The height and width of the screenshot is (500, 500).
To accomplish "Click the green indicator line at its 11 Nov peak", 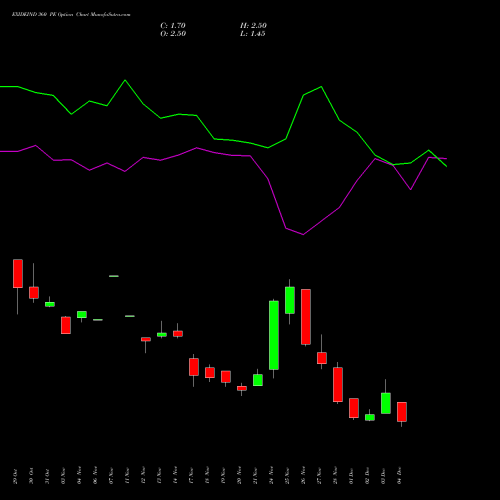I will [125, 80].
